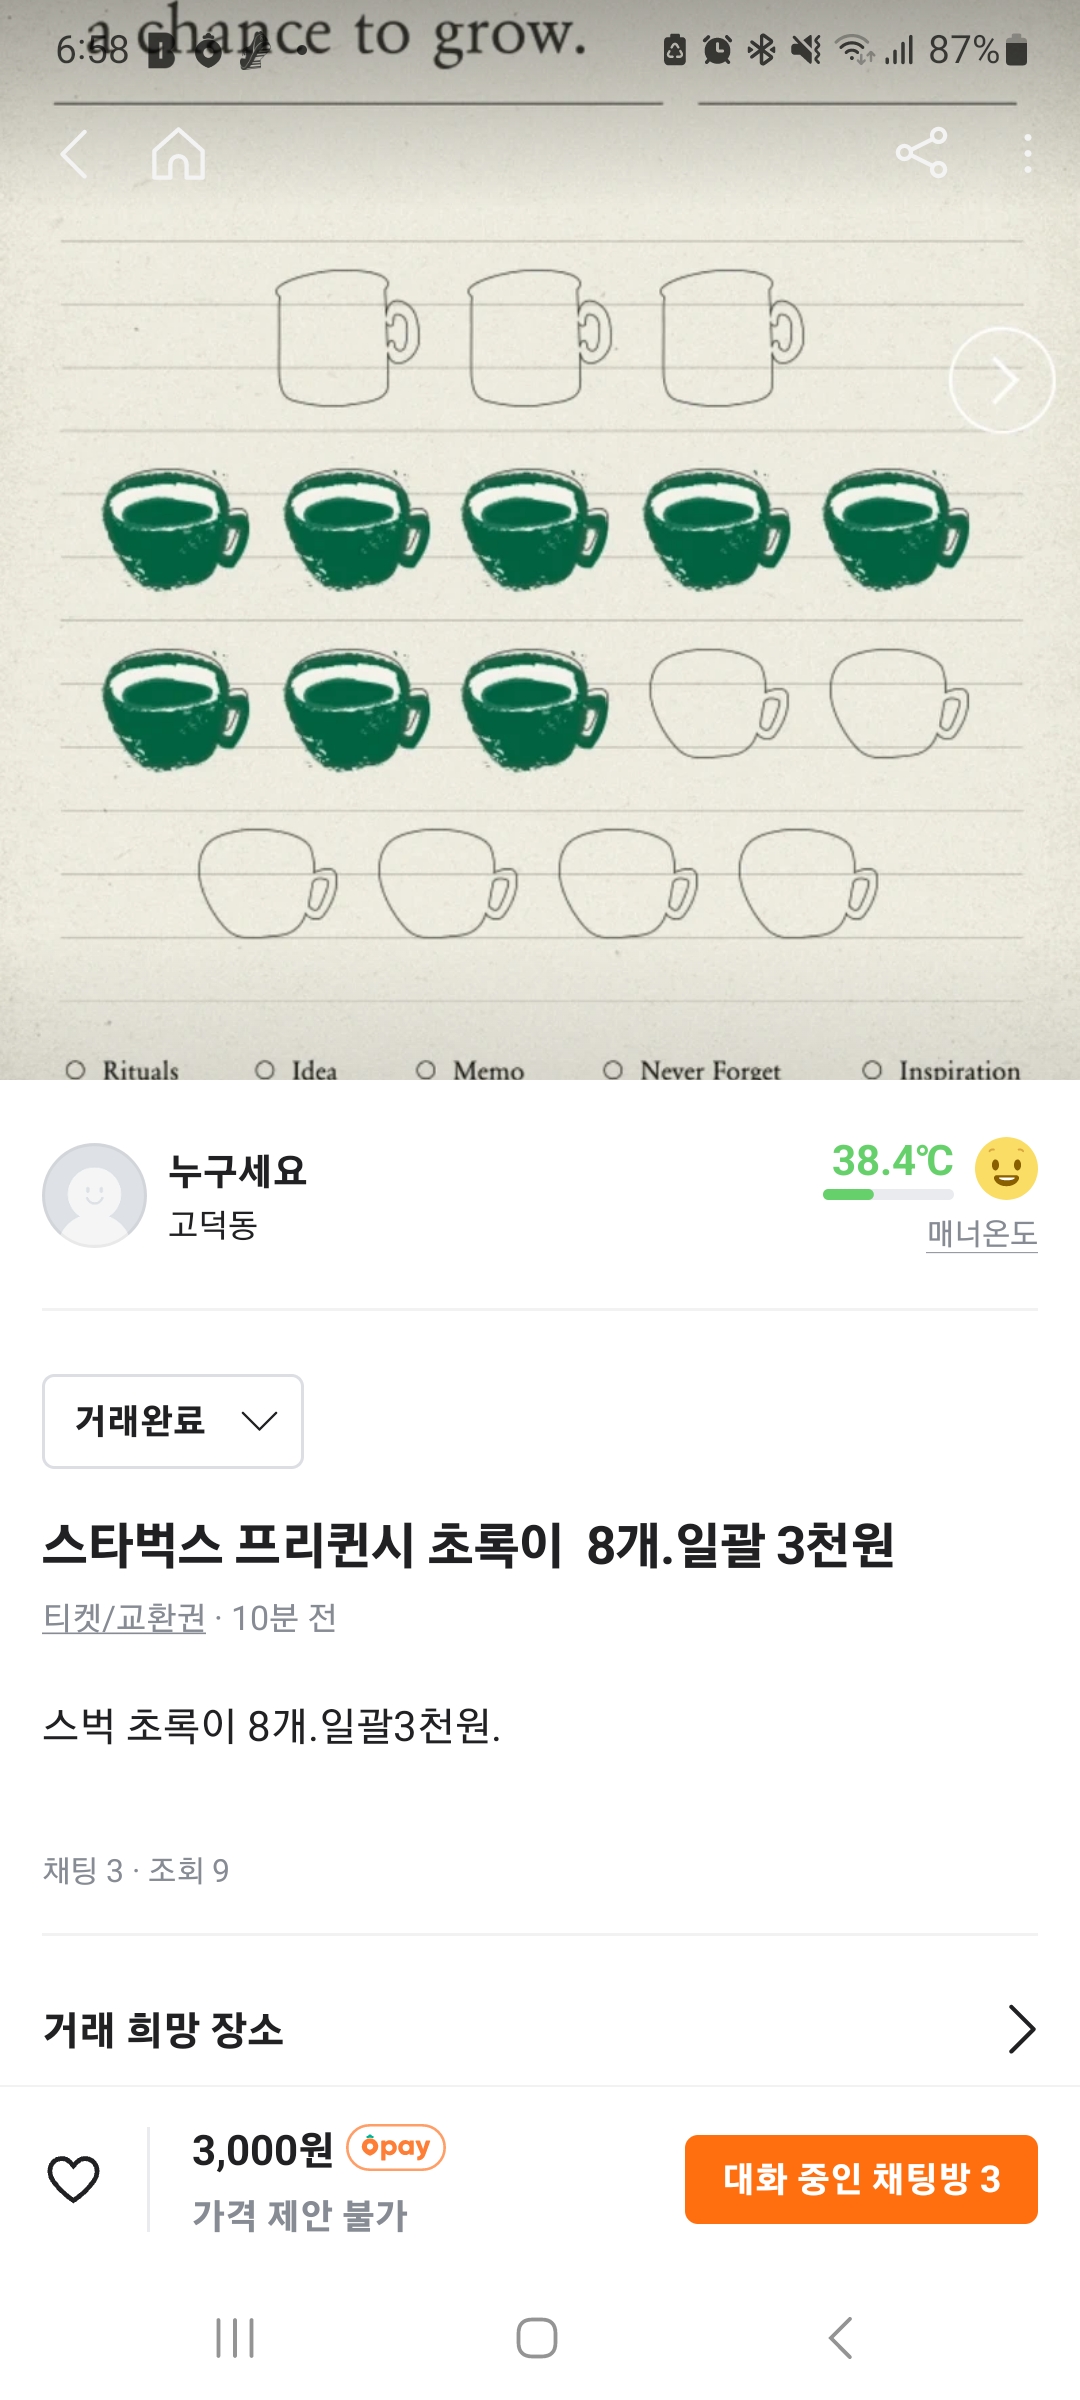
Task: Tap the seller's profile avatar
Action: click(95, 1195)
